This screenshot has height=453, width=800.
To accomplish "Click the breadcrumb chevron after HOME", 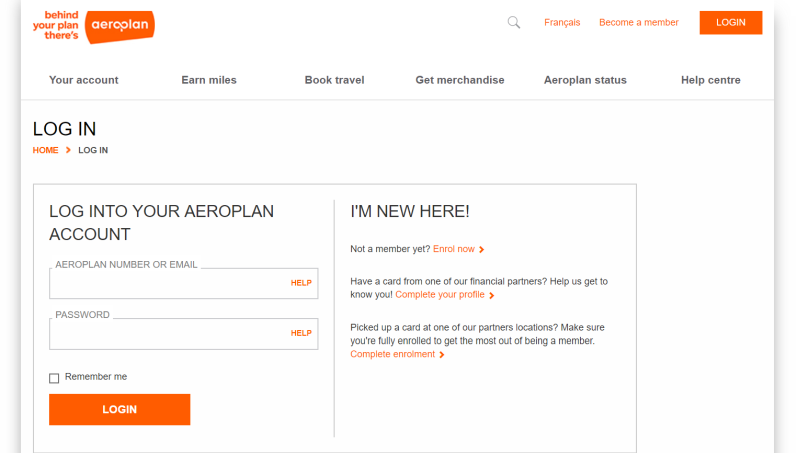I will click(68, 150).
